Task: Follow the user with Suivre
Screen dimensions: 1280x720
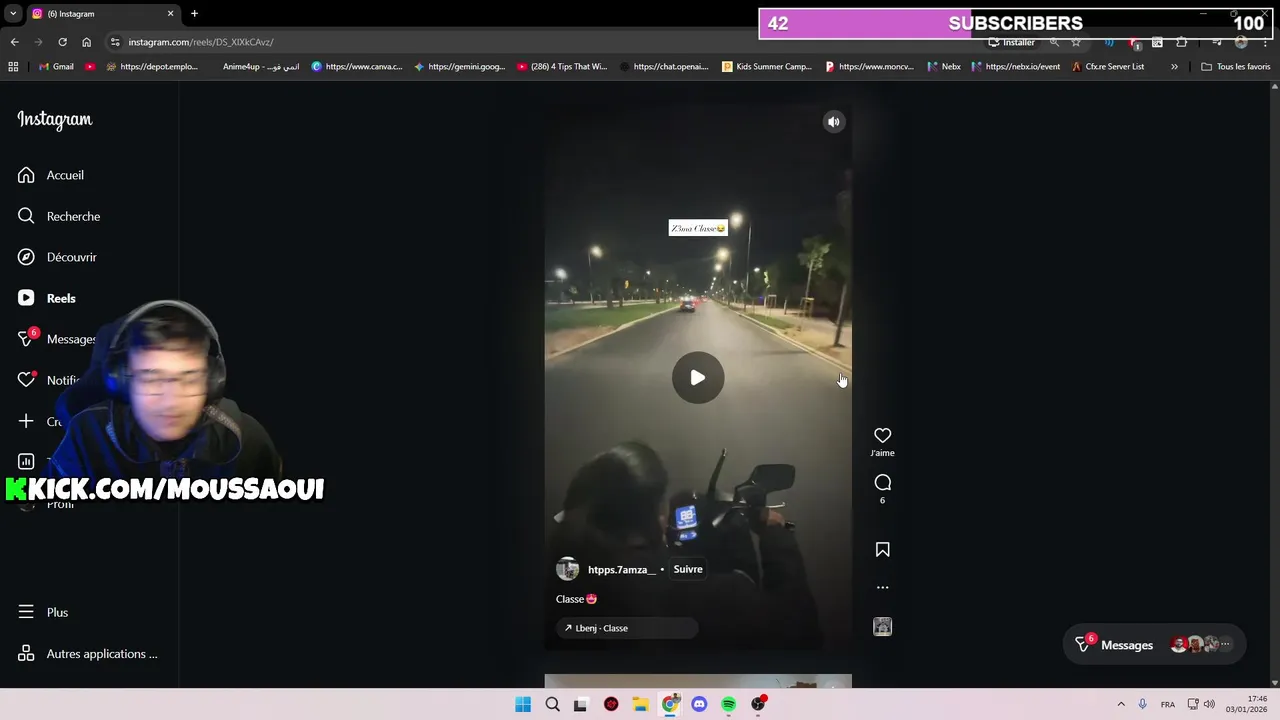Action: 688,569
